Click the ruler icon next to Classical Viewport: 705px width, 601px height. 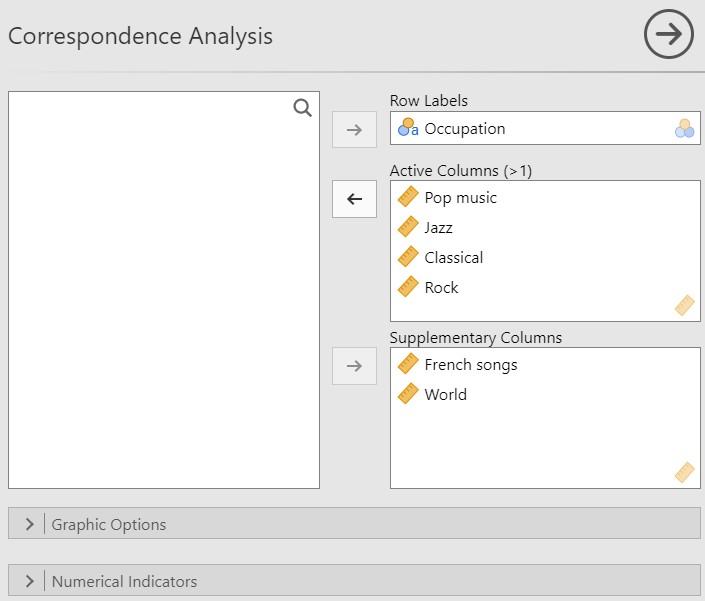tap(408, 257)
